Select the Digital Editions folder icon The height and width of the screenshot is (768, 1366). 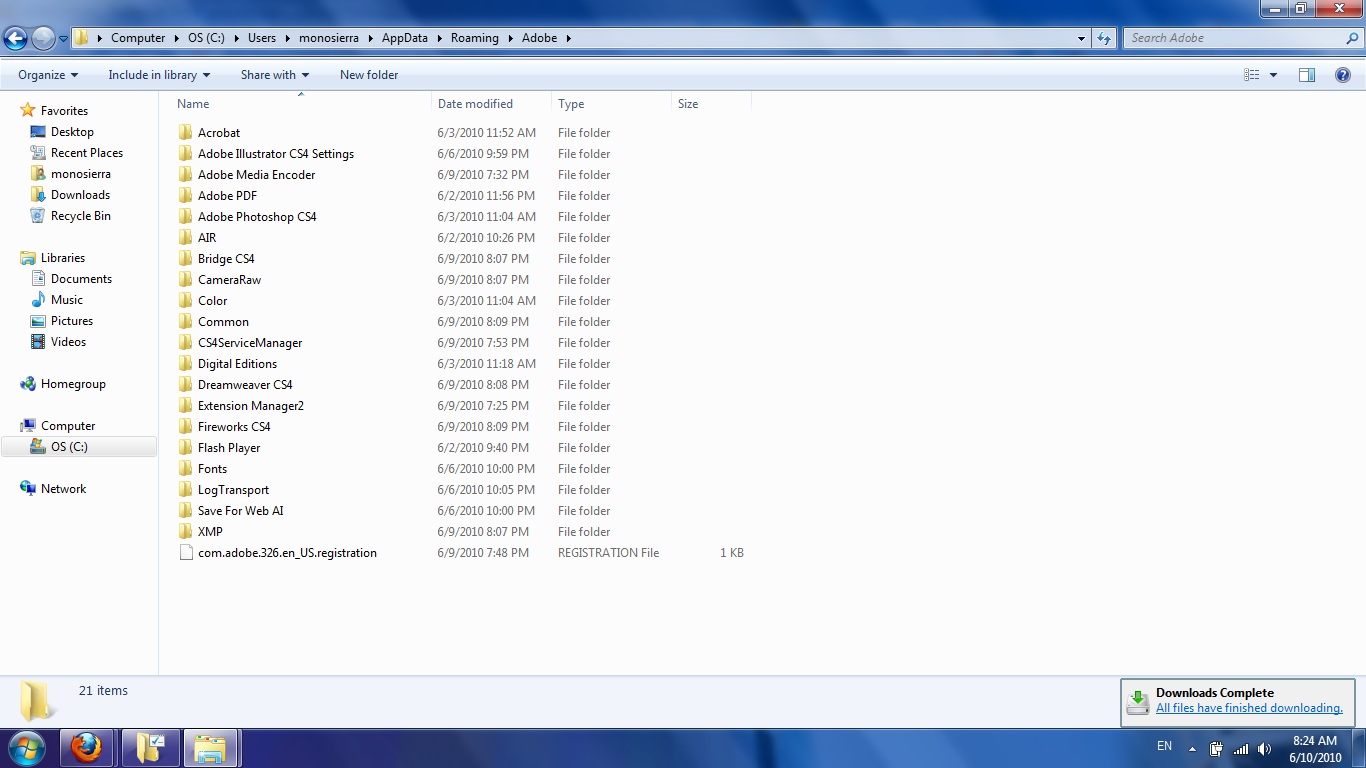185,364
